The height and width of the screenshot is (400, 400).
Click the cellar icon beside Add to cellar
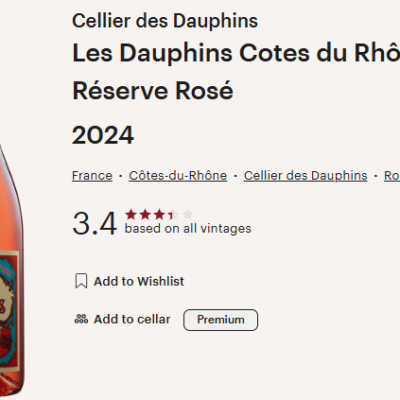[x=81, y=319]
